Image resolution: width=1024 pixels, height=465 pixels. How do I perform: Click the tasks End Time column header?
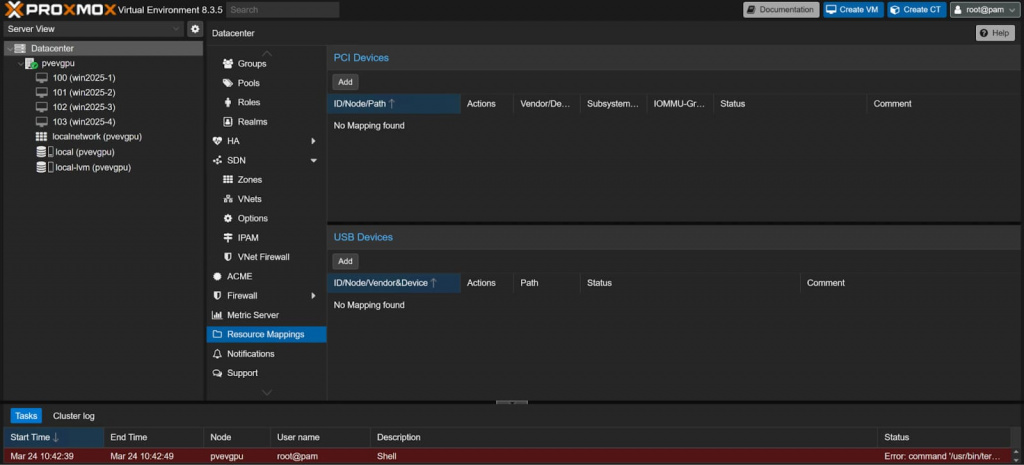tap(153, 437)
